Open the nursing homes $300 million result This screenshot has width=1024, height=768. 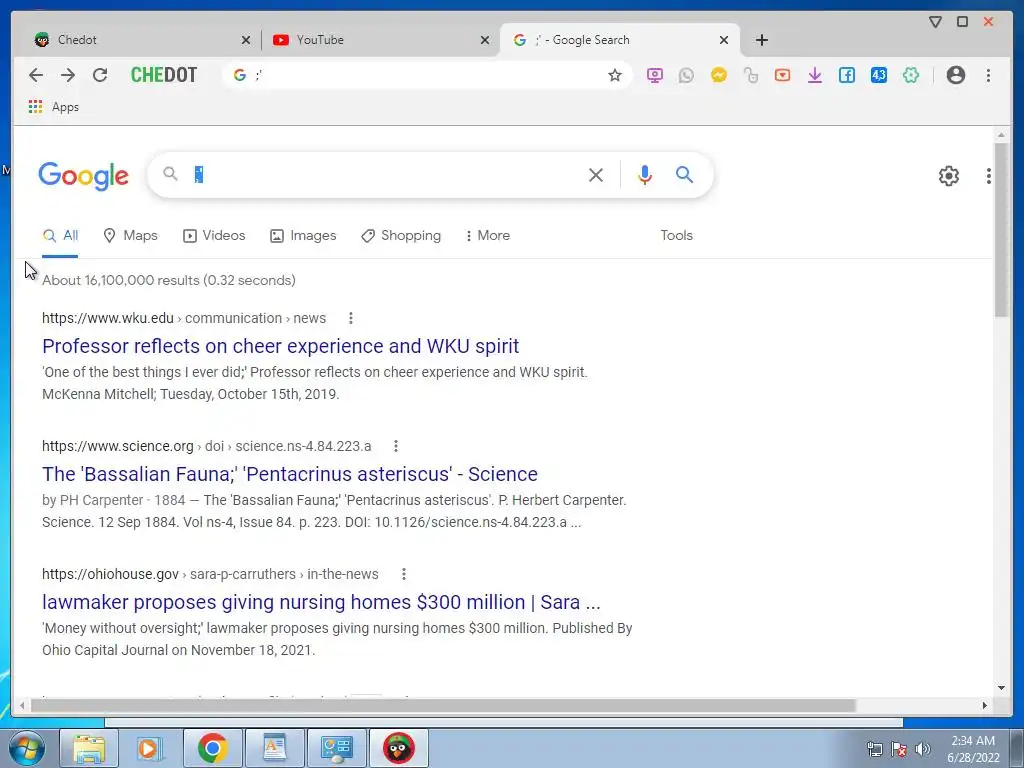coord(321,602)
